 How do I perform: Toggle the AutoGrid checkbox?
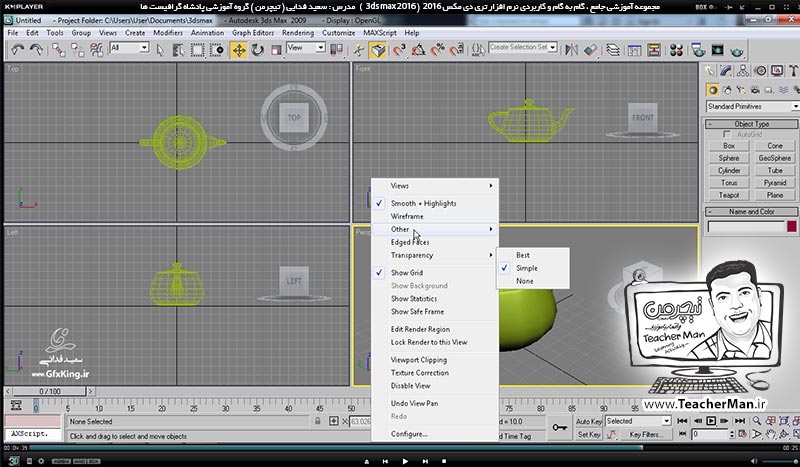(727, 134)
